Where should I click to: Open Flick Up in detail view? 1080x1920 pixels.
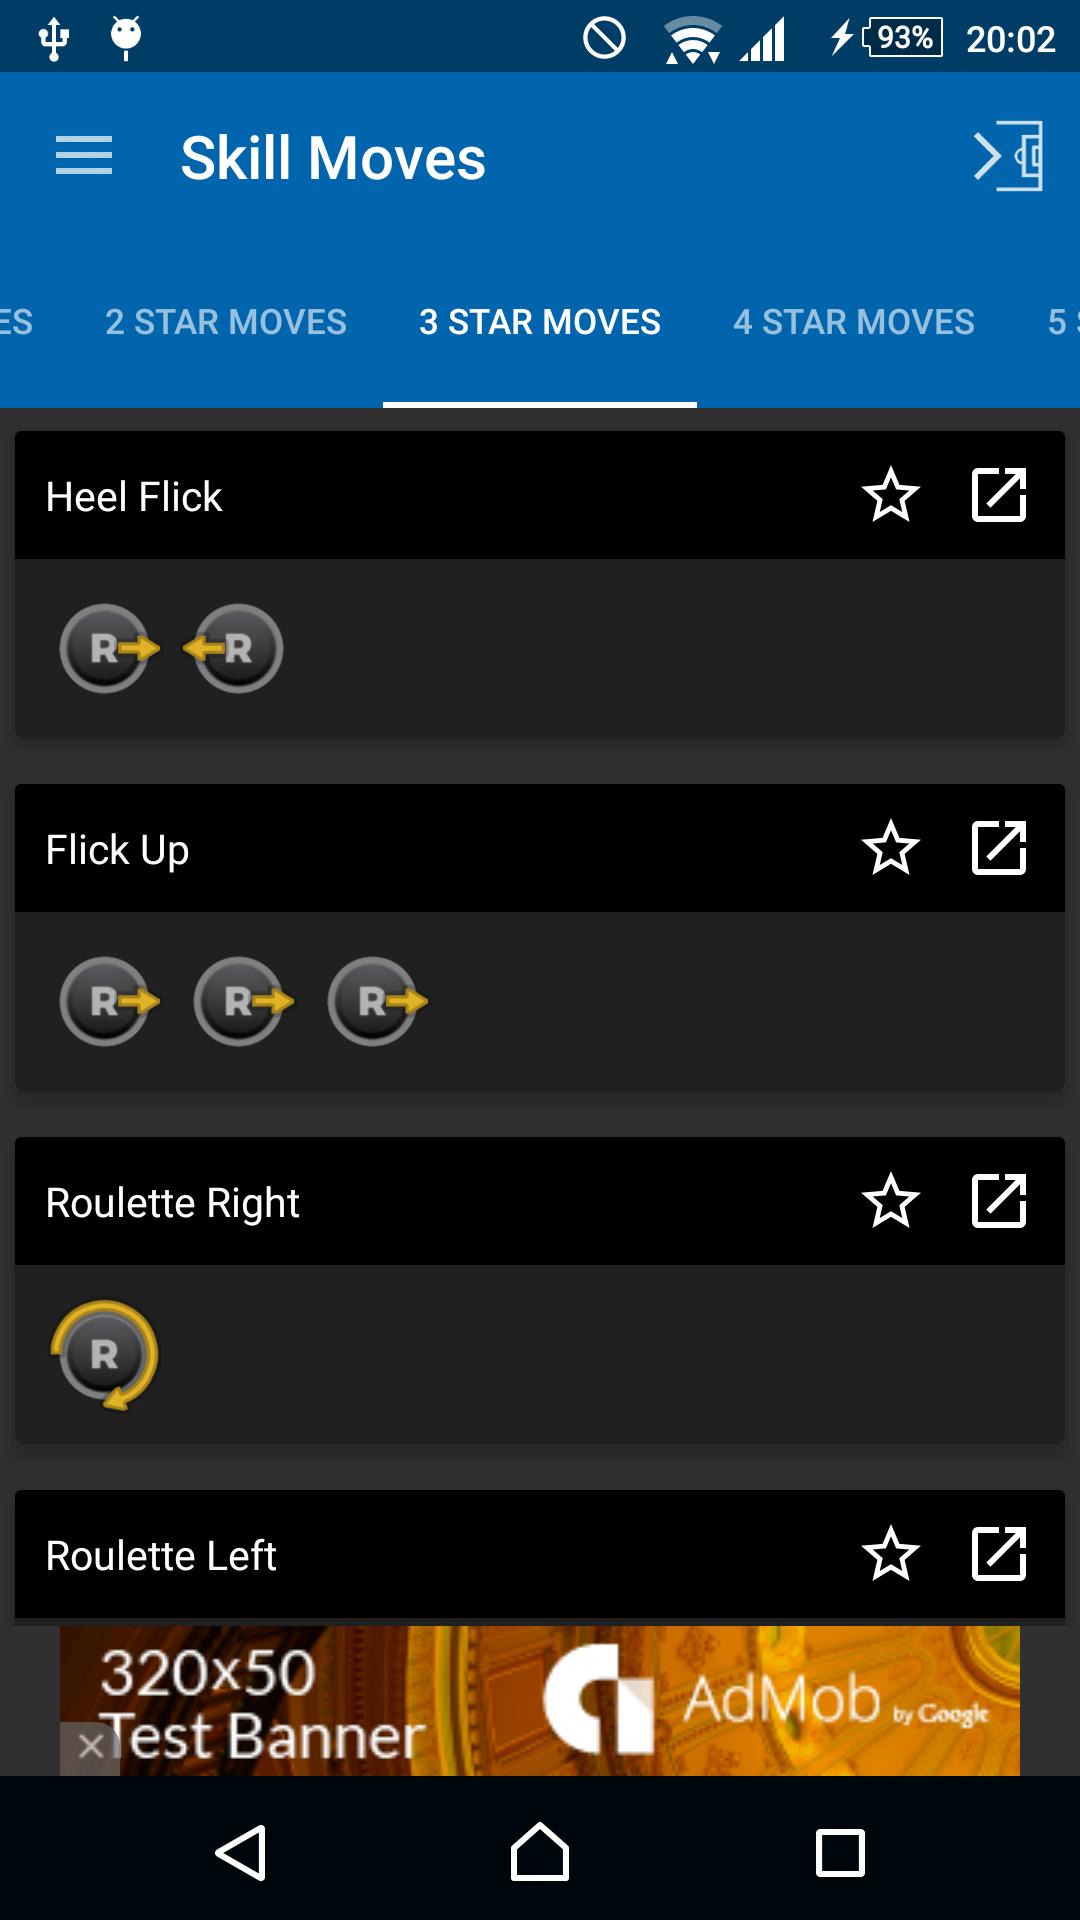pos(999,849)
